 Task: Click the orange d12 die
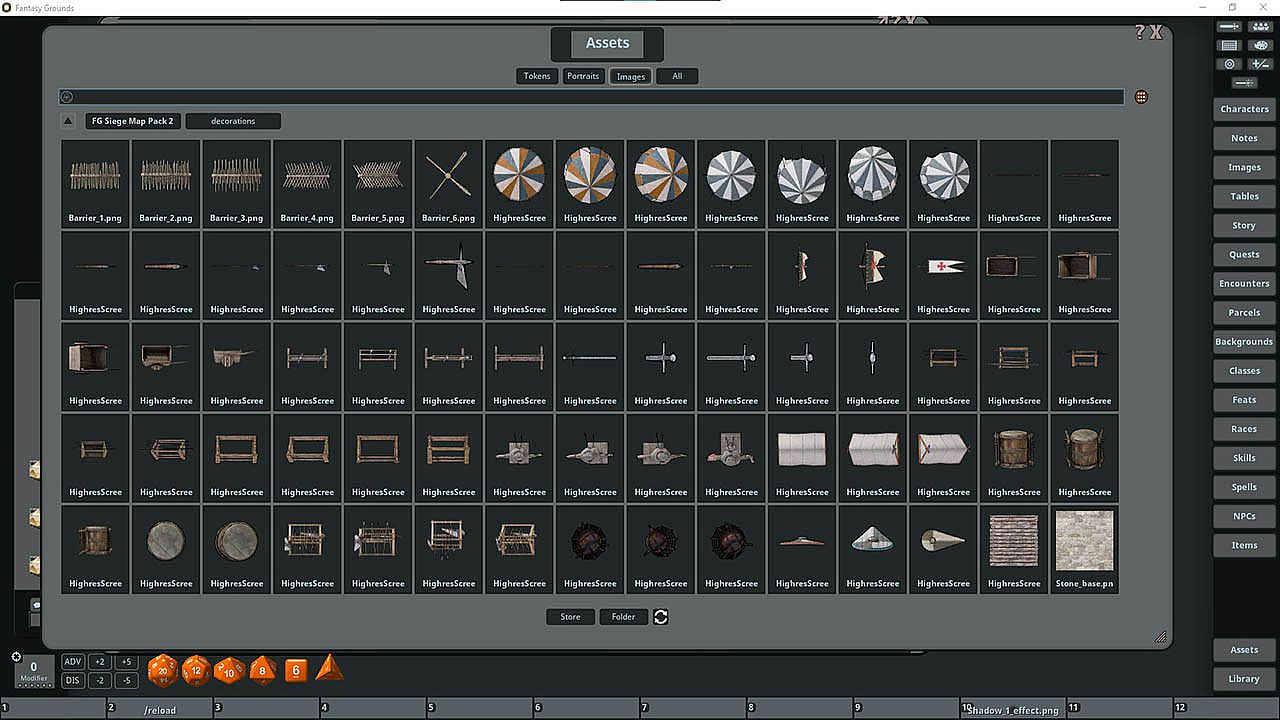point(196,669)
